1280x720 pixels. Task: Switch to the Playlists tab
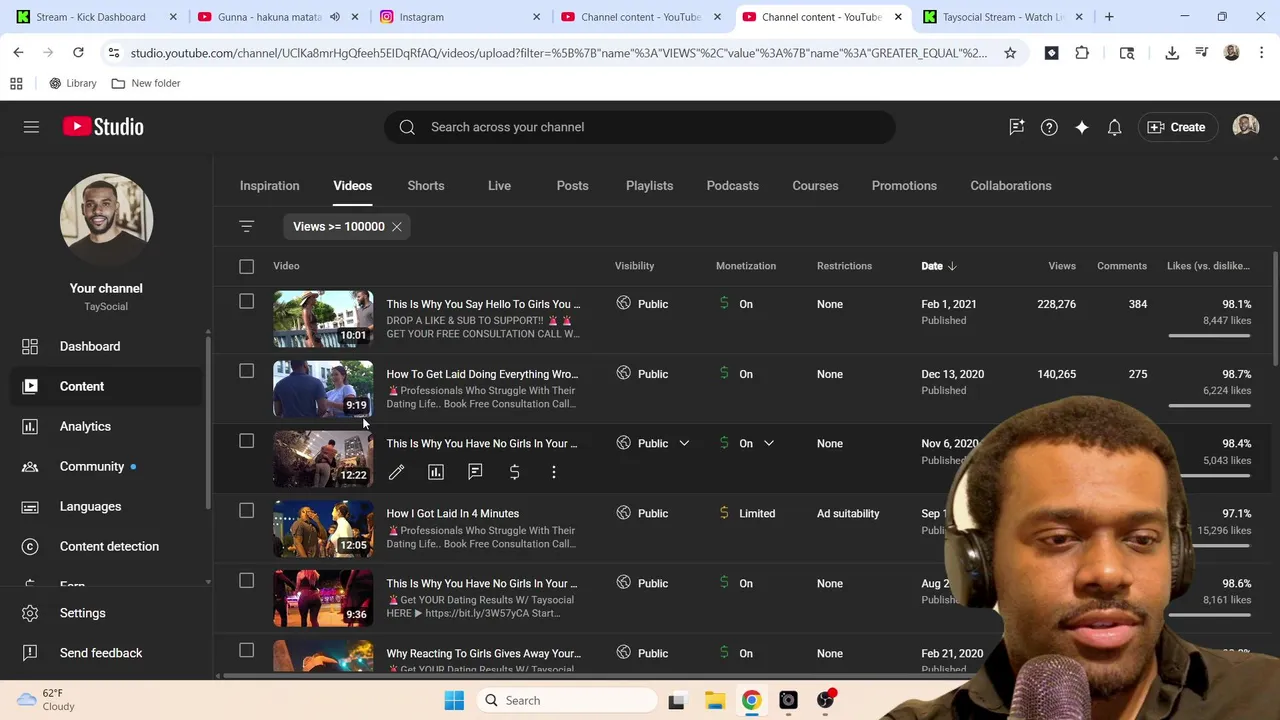click(649, 186)
